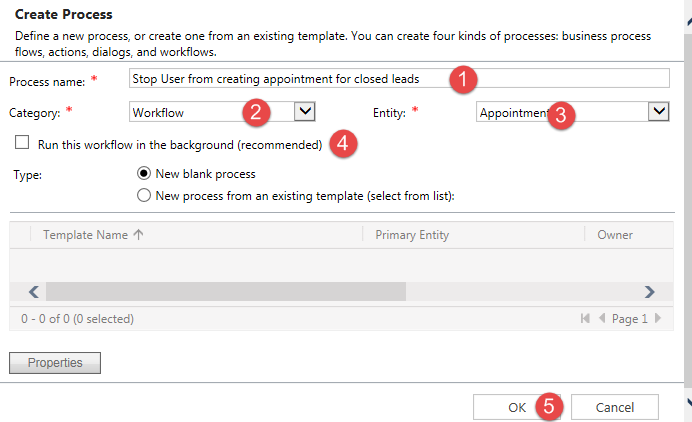692x422 pixels.
Task: Click the next page arrow after Page 1
Action: (657, 319)
